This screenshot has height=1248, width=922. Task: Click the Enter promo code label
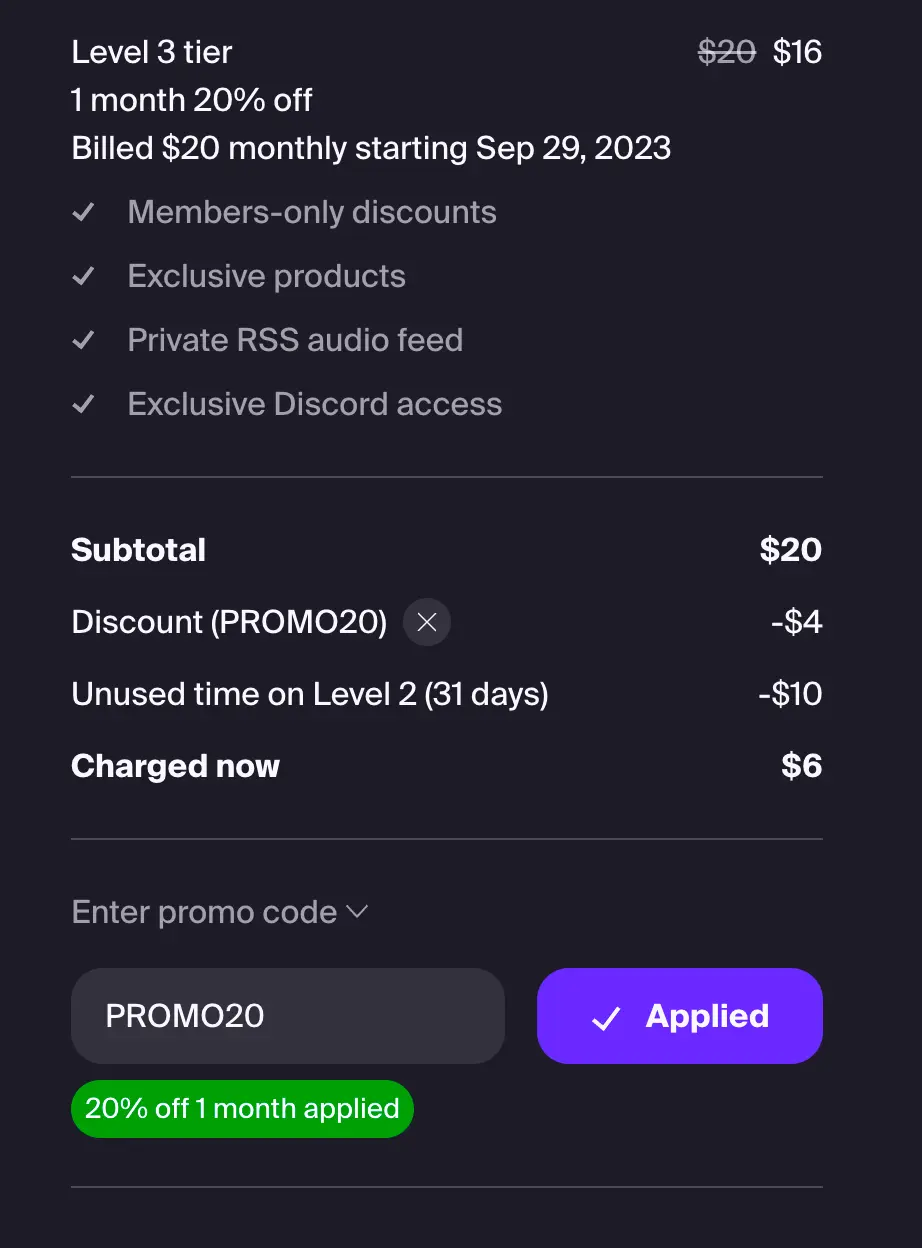204,912
